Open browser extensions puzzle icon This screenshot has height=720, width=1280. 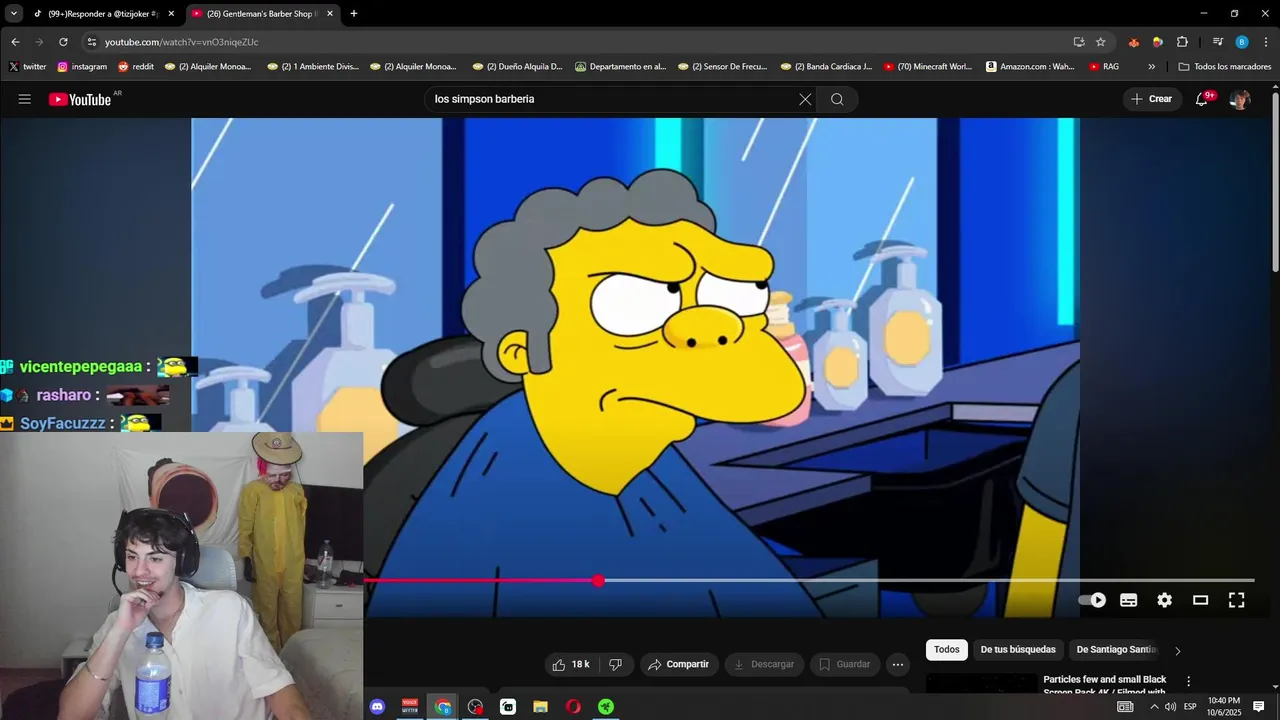pos(1182,42)
